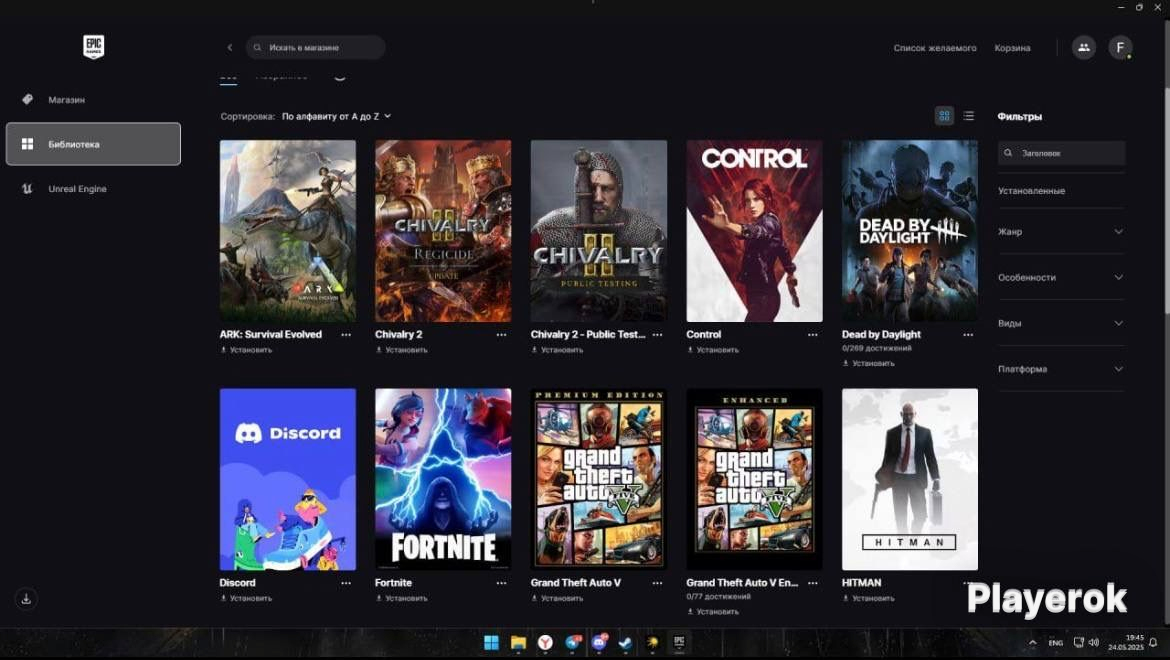
Task: Expand the Жанр filter
Action: click(x=1060, y=232)
